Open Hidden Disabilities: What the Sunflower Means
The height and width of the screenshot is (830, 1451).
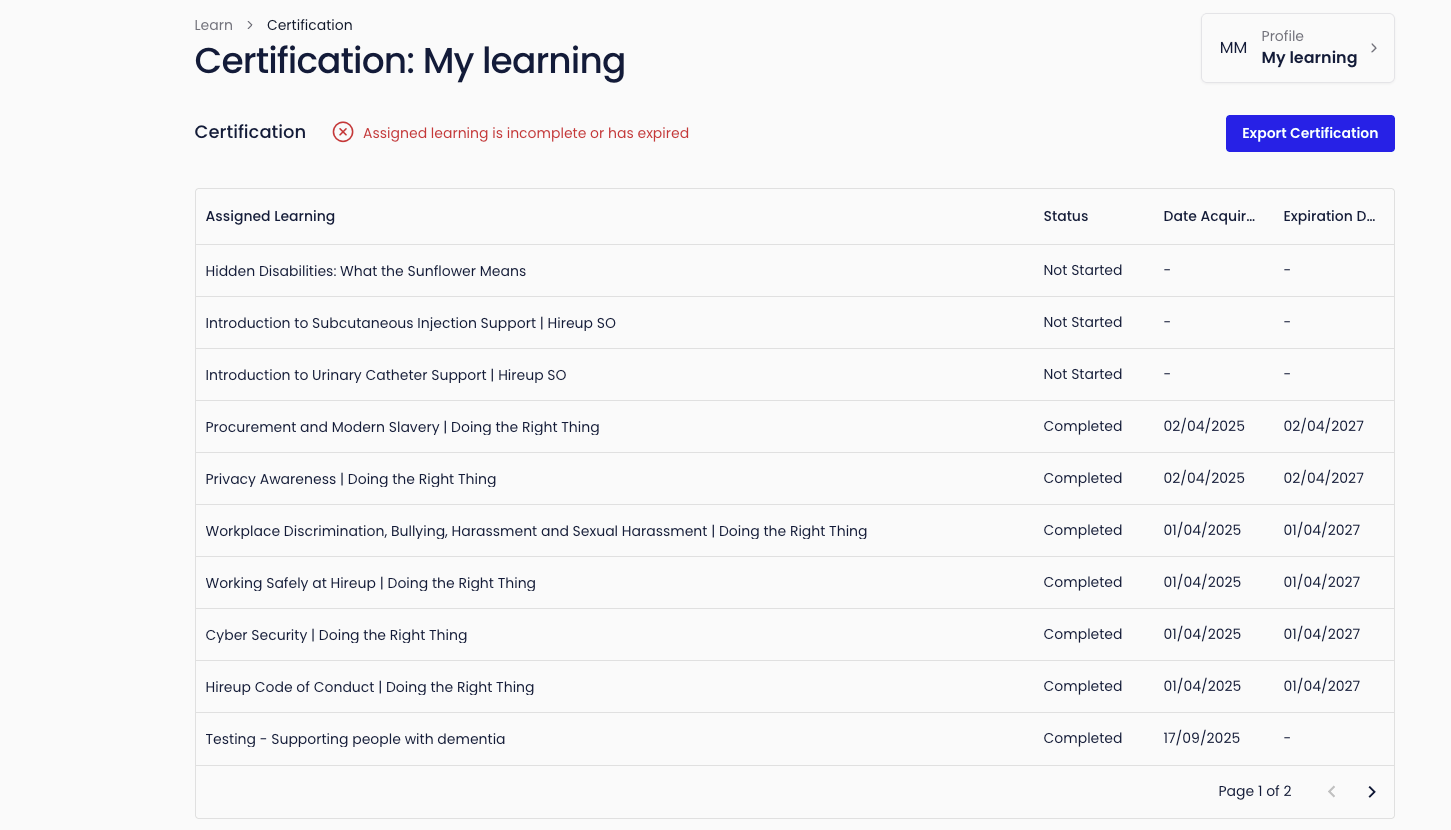(365, 271)
